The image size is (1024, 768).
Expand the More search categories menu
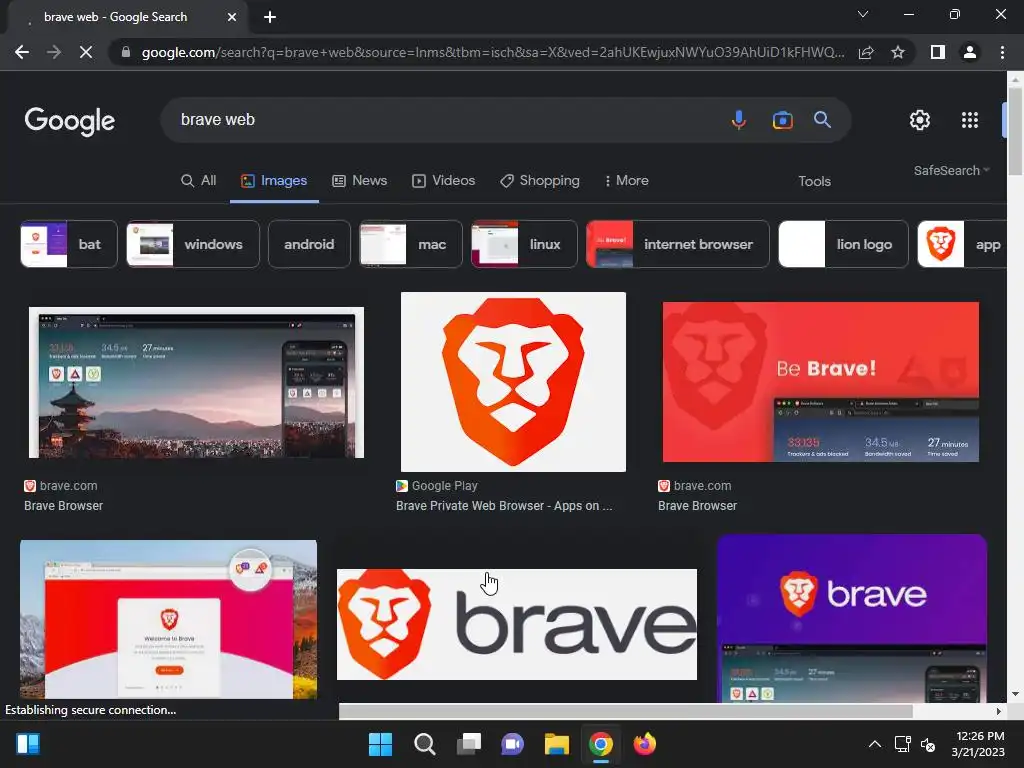coord(626,180)
